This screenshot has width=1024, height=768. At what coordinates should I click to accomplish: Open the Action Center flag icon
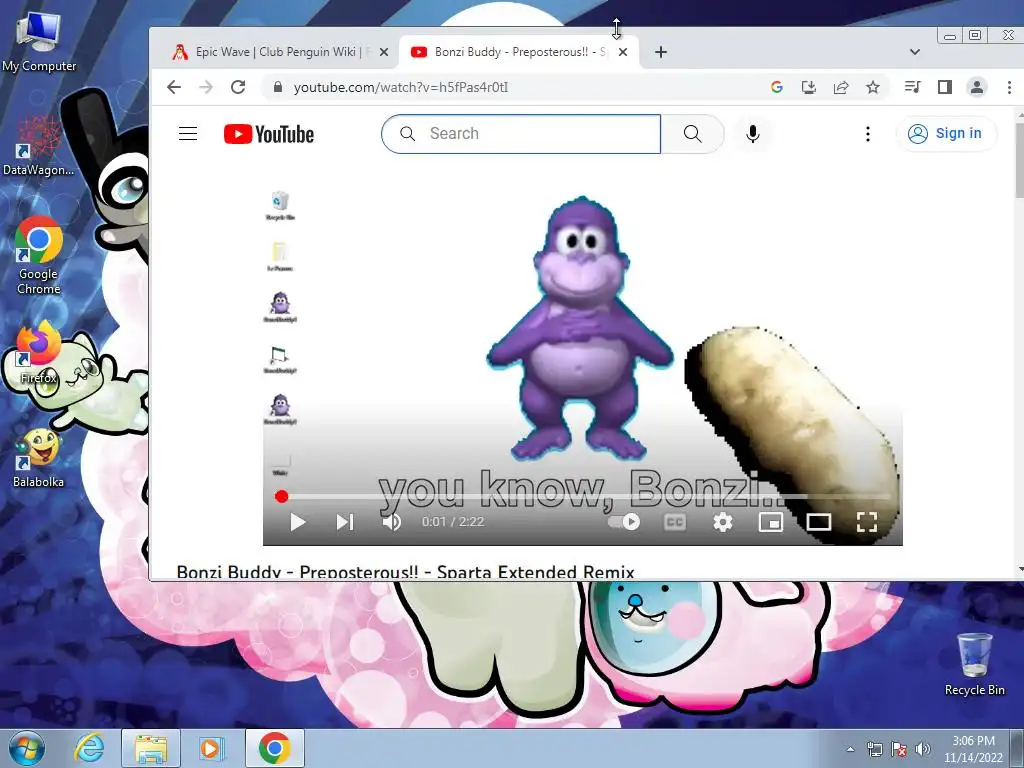click(899, 749)
